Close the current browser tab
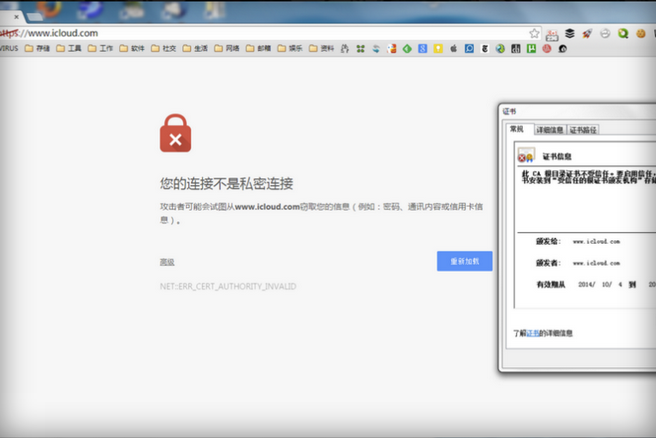656x438 pixels. (16, 17)
